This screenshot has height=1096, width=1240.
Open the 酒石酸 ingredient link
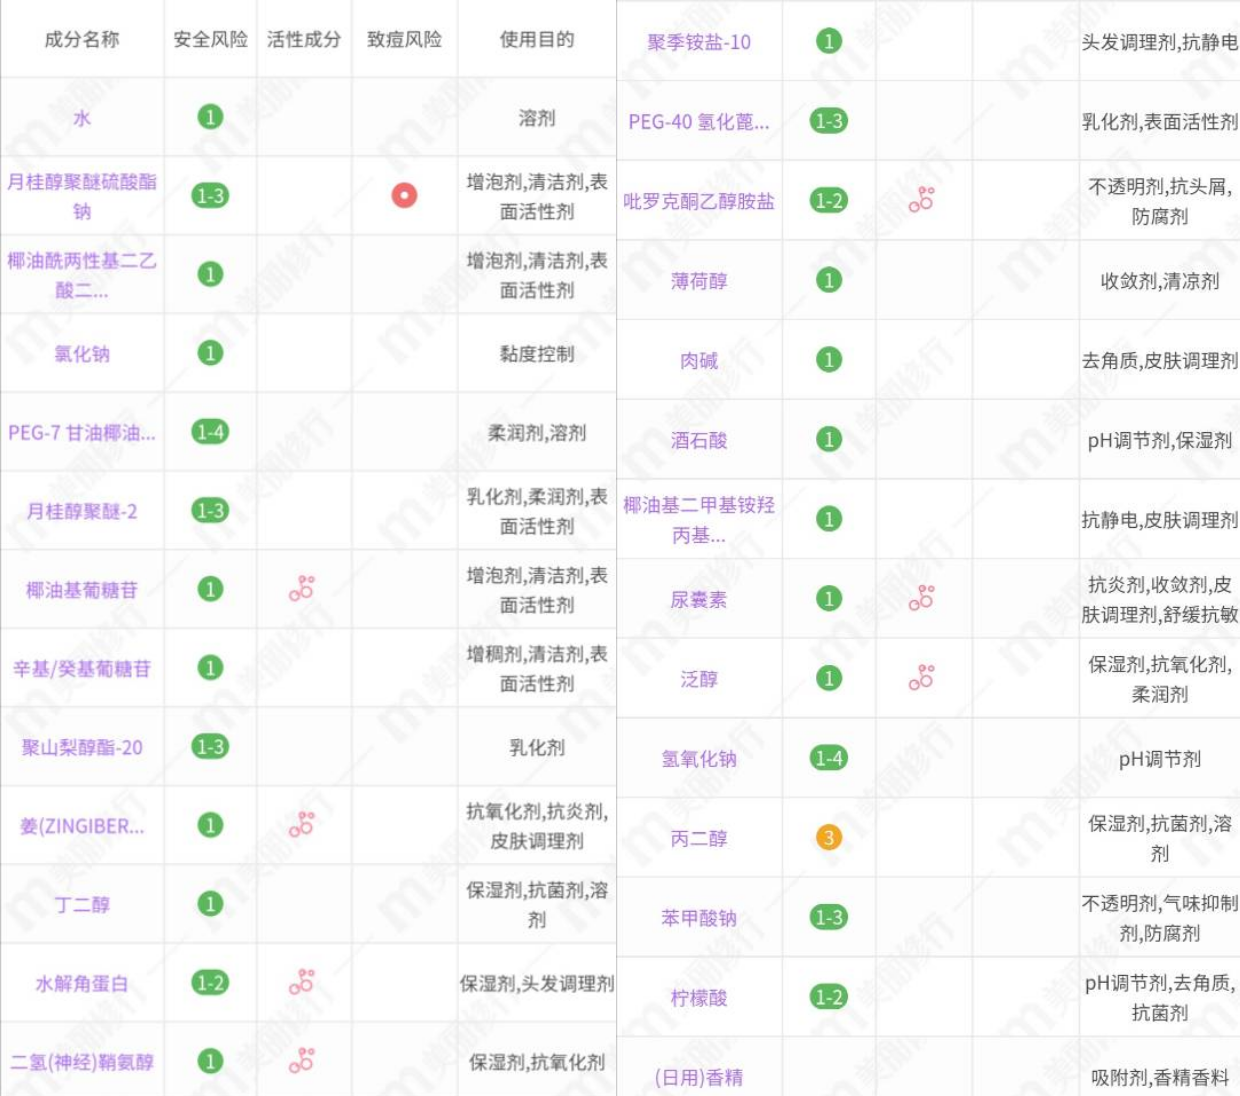click(x=699, y=440)
